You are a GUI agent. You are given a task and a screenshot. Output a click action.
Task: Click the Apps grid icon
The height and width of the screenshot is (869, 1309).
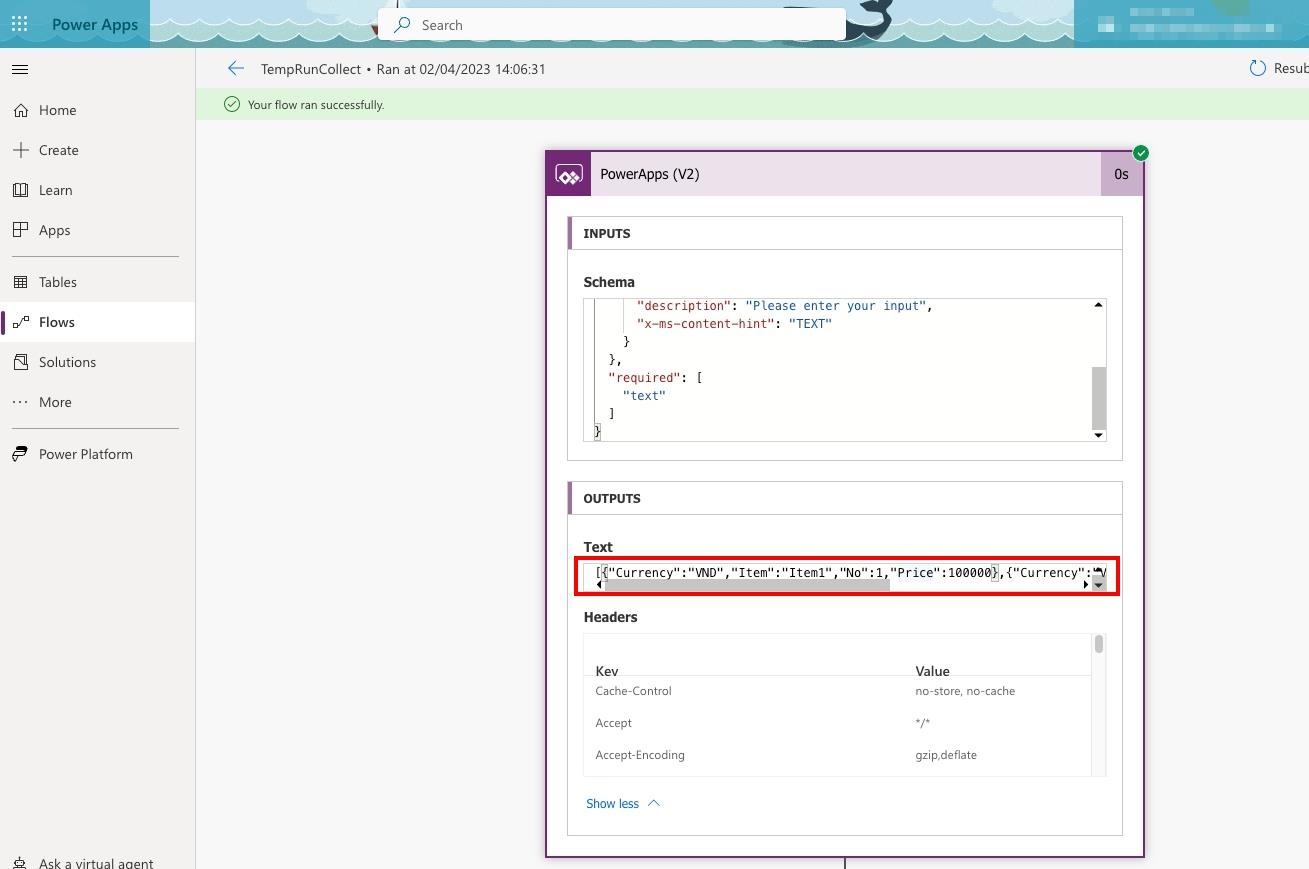(20, 230)
